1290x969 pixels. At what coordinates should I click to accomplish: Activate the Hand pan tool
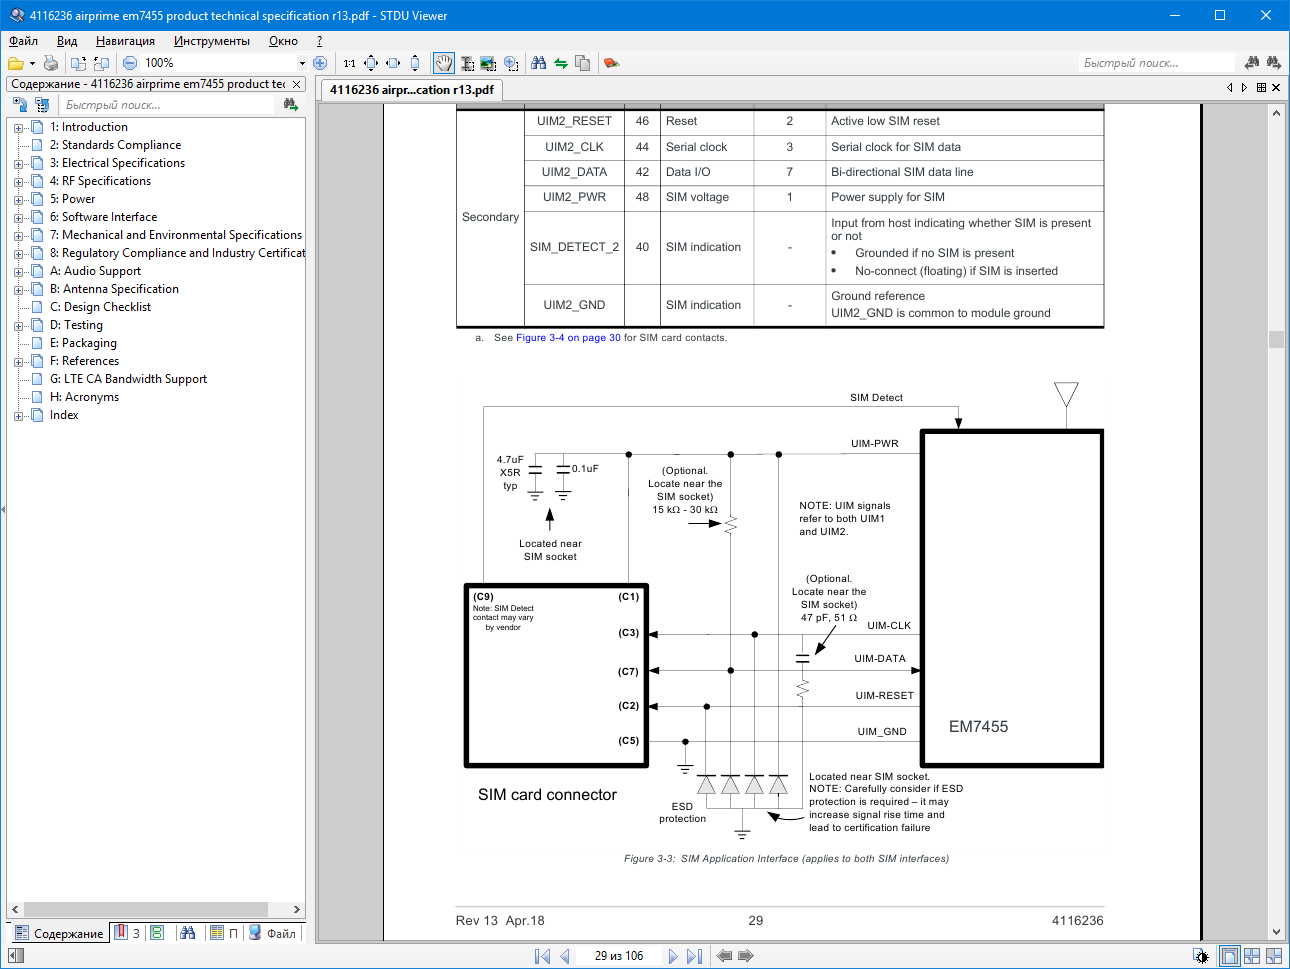[444, 63]
